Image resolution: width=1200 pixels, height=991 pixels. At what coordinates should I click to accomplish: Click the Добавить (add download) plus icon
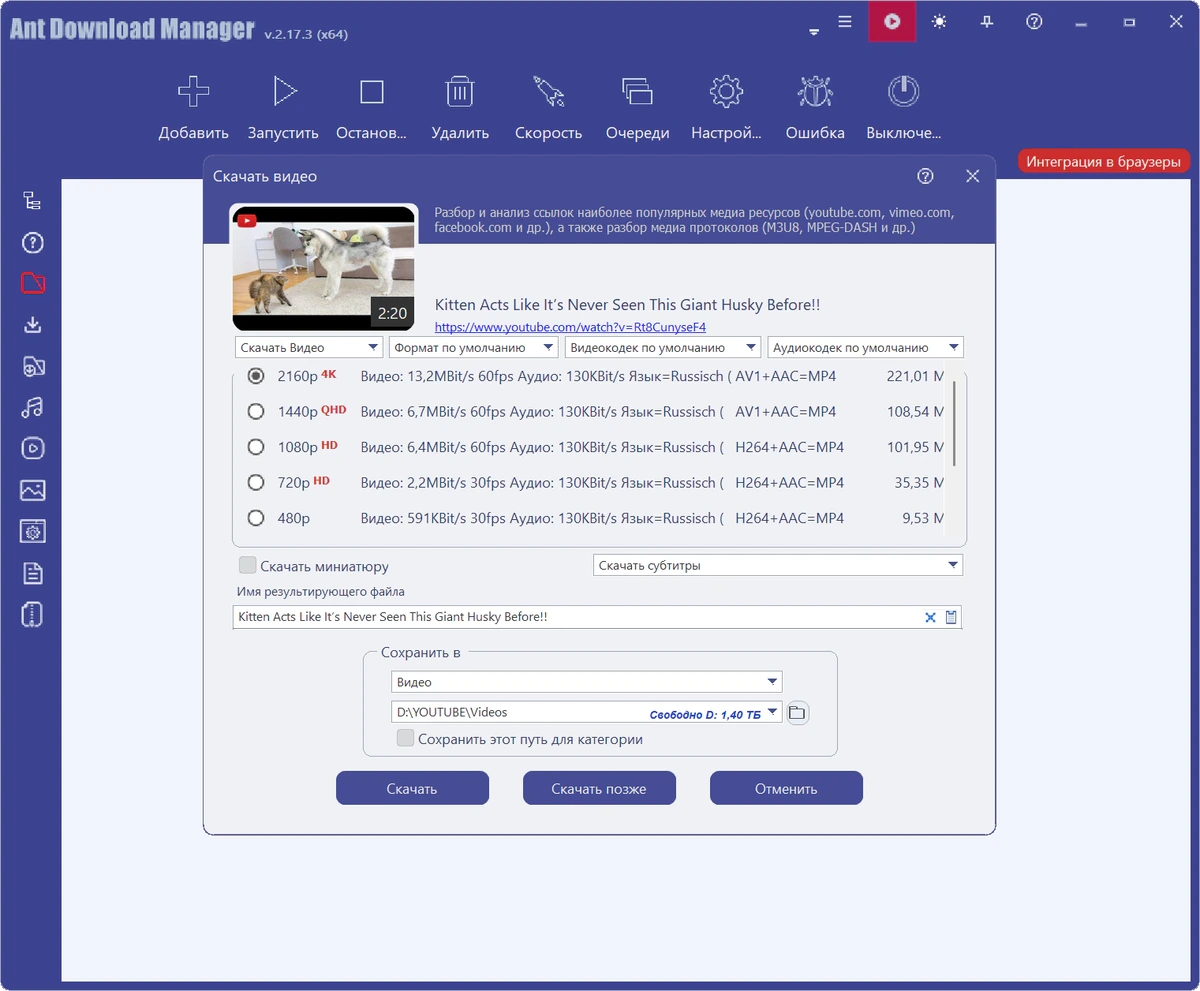point(193,92)
